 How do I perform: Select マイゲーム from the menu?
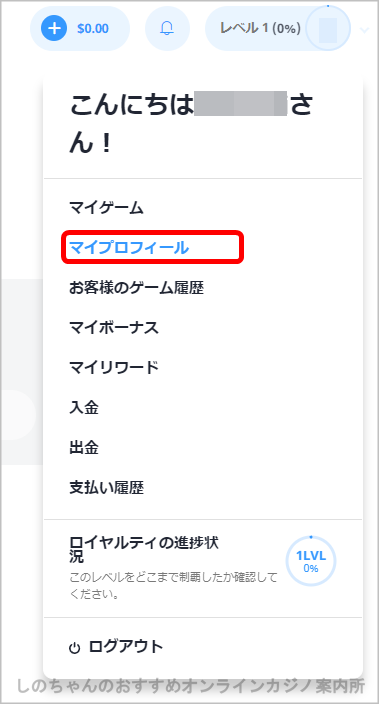tap(106, 208)
